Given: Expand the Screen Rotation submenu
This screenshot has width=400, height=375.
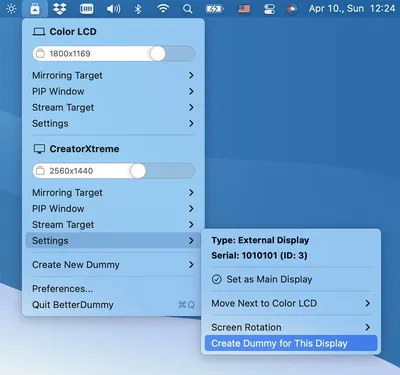Looking at the screenshot, I should tap(291, 327).
